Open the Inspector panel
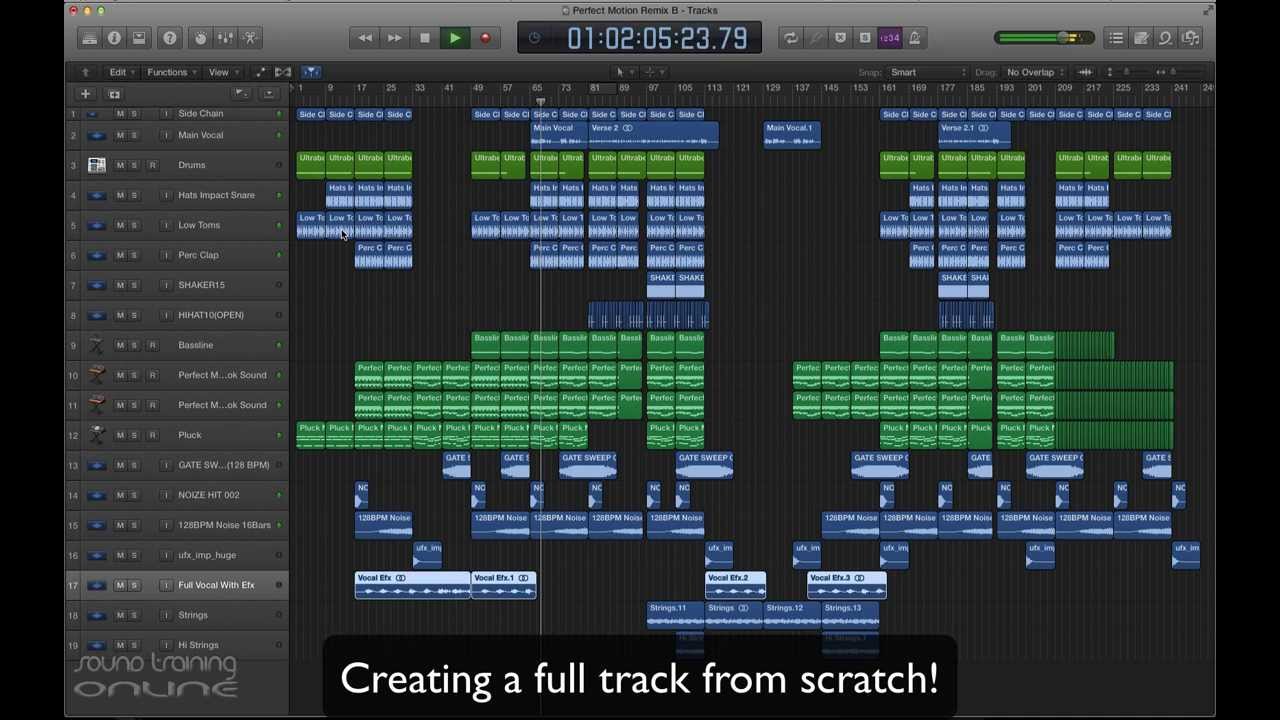The height and width of the screenshot is (720, 1280). (114, 38)
